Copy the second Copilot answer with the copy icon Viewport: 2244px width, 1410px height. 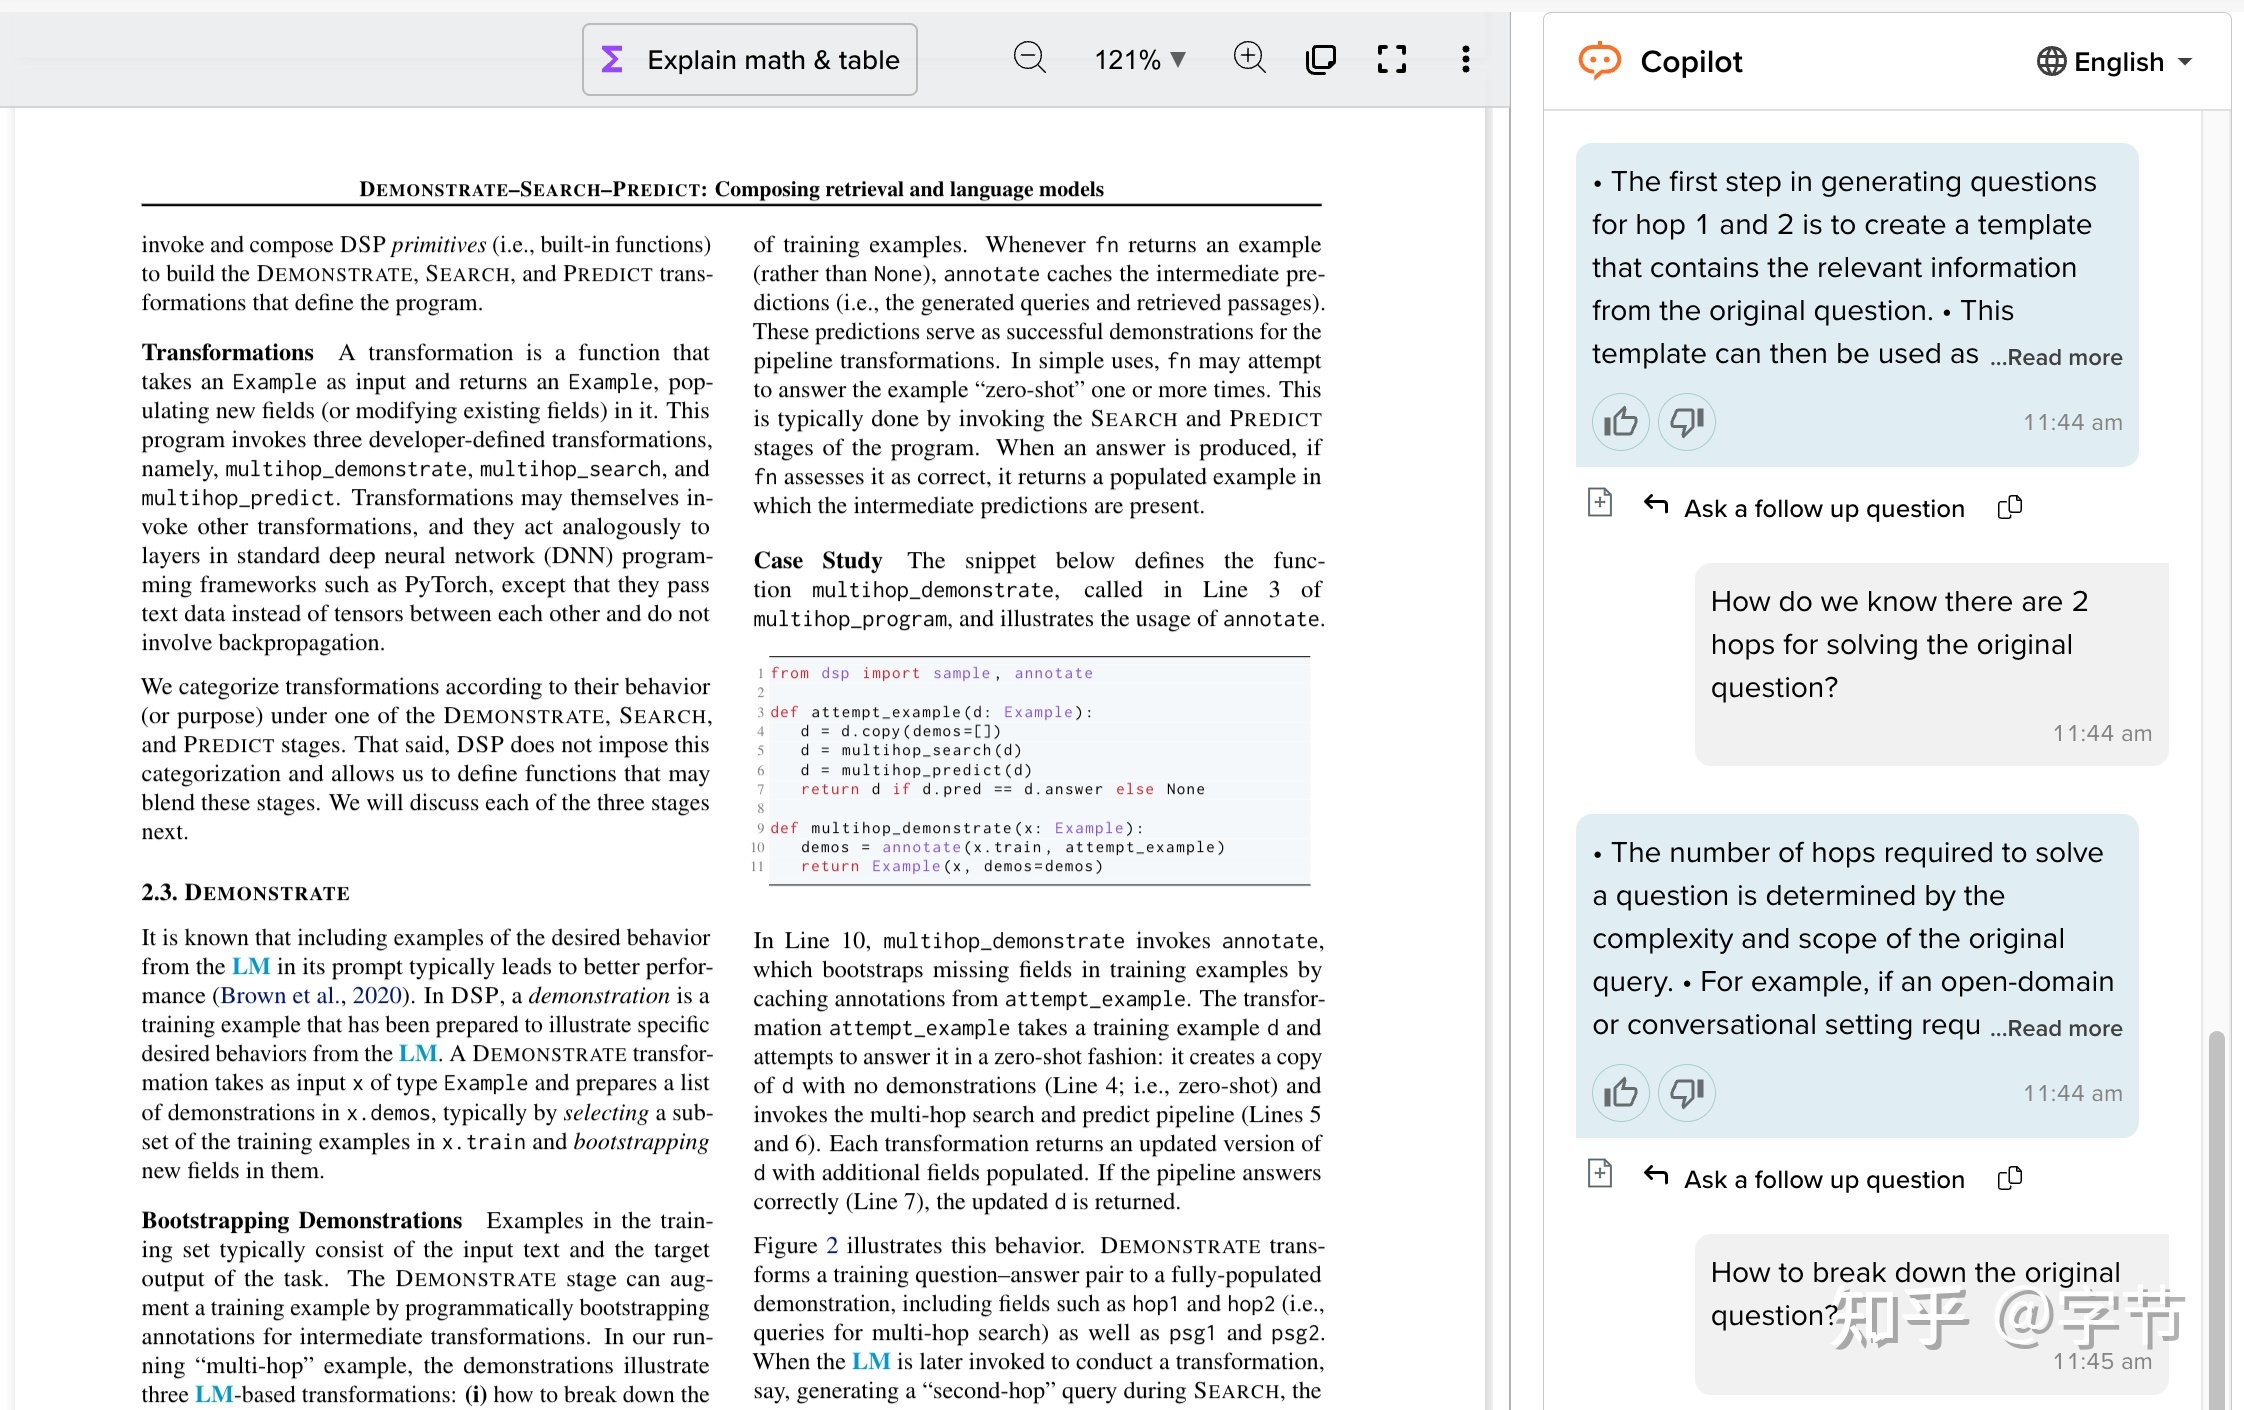coord(2009,1179)
